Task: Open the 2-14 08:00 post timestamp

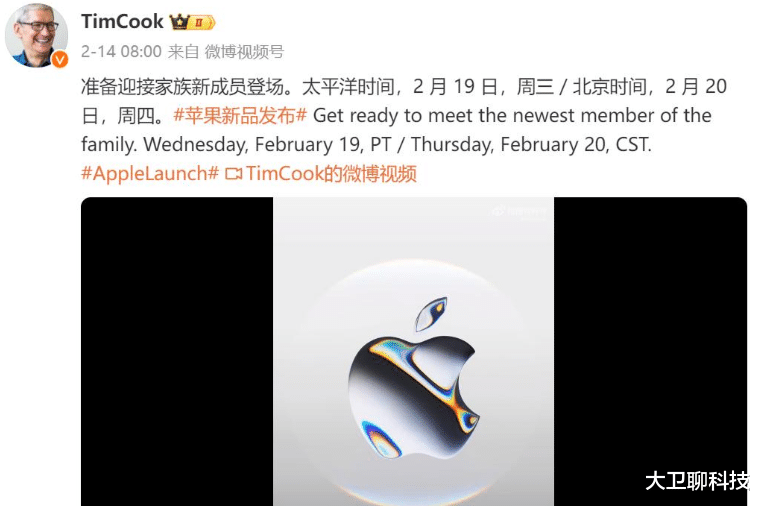Action: point(121,51)
